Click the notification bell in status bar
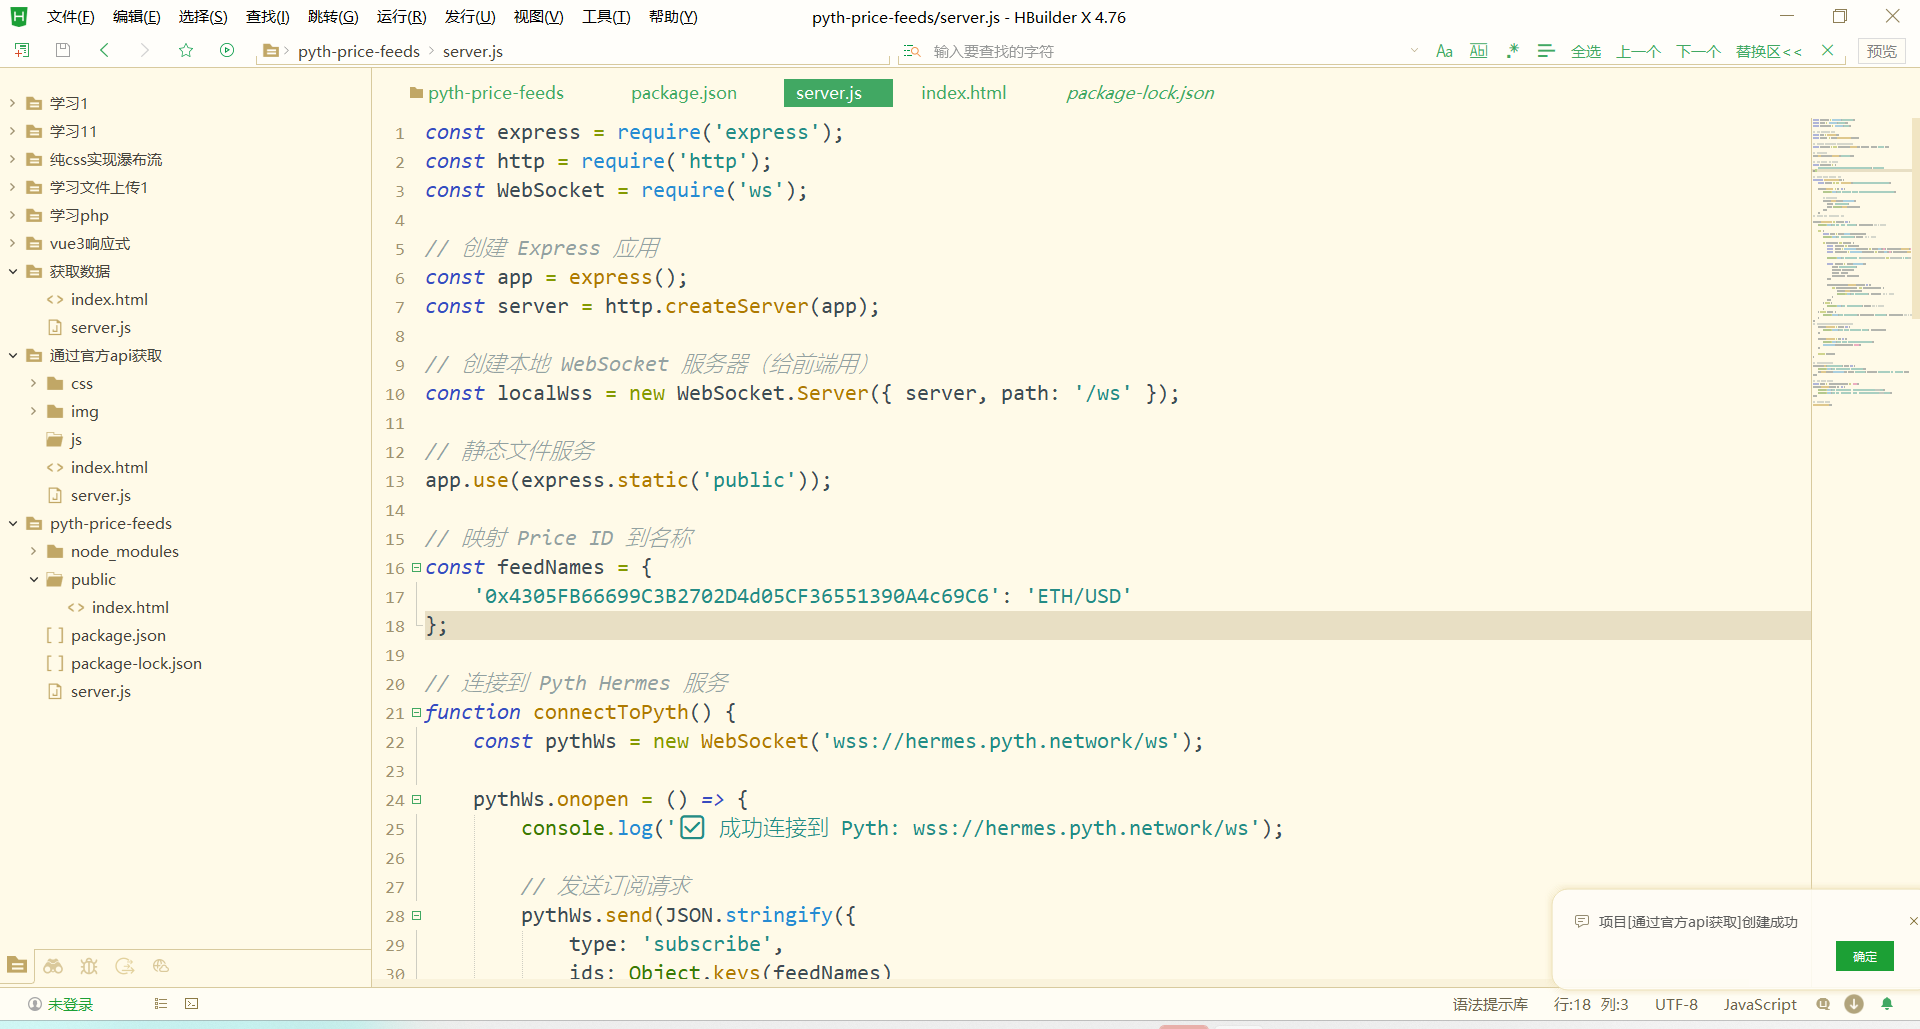The width and height of the screenshot is (1920, 1029). point(1887,1004)
